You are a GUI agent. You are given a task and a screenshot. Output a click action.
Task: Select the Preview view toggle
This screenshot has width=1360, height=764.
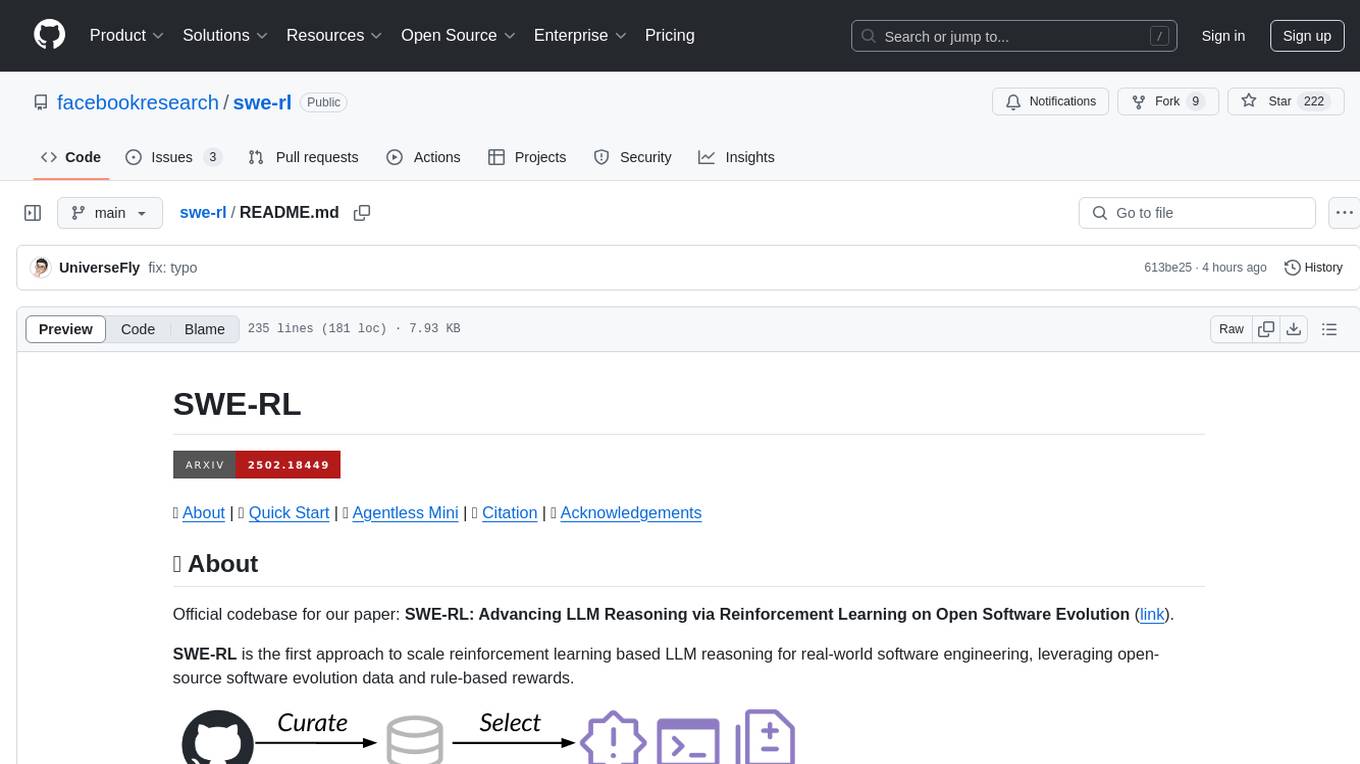66,329
